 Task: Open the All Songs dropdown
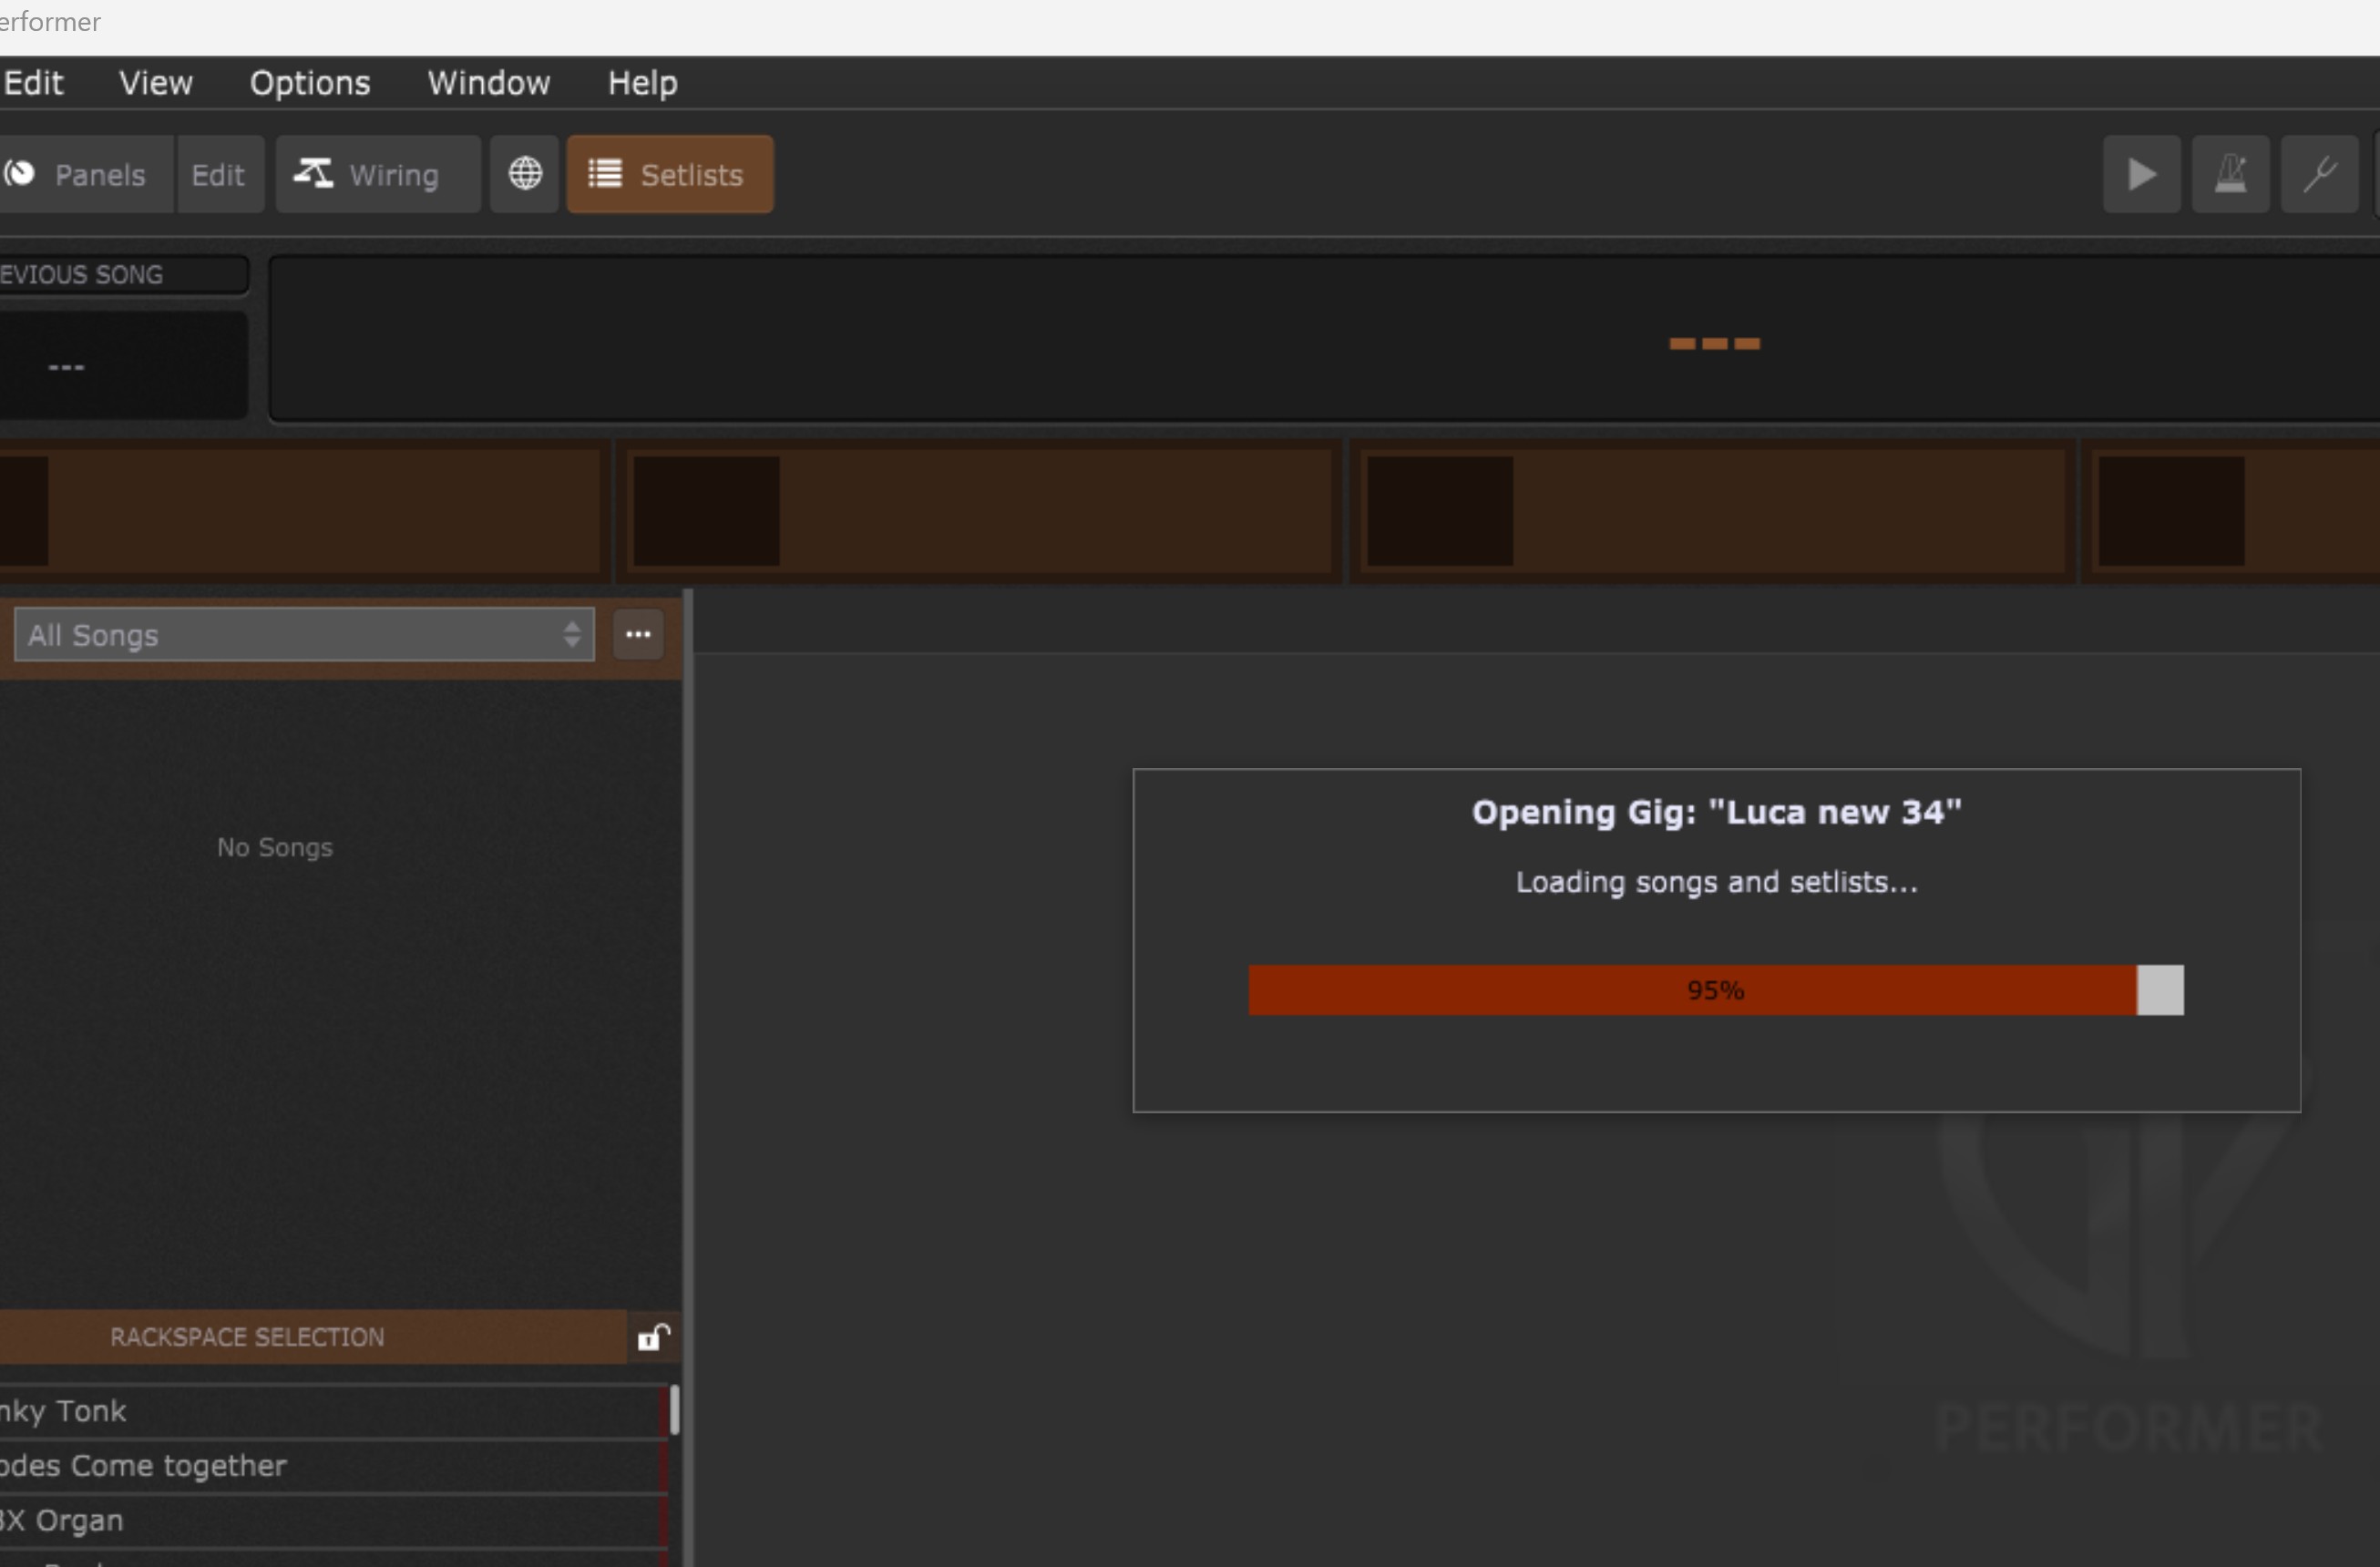303,635
